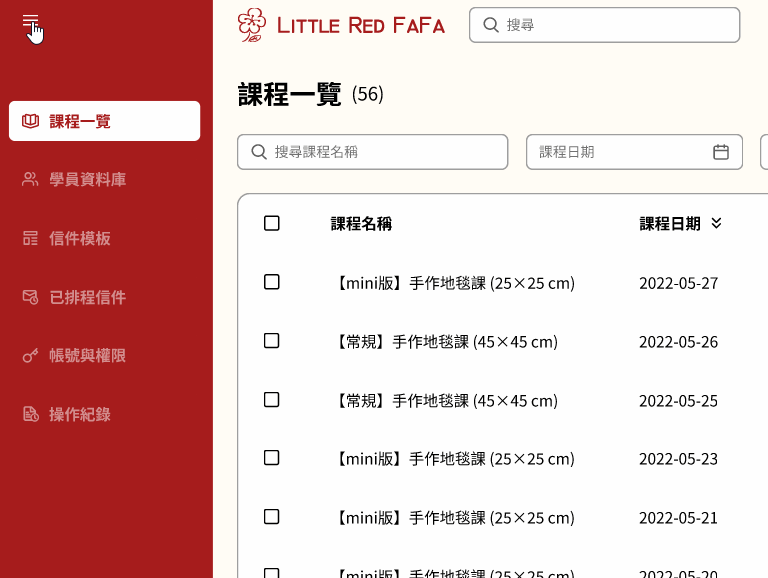Image resolution: width=768 pixels, height=578 pixels.
Task: Click the 操作紀錄 log icon
Action: click(x=30, y=414)
